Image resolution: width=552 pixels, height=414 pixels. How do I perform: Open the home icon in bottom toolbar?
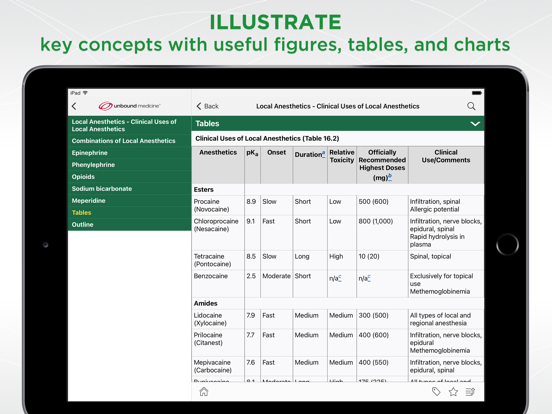tap(204, 391)
